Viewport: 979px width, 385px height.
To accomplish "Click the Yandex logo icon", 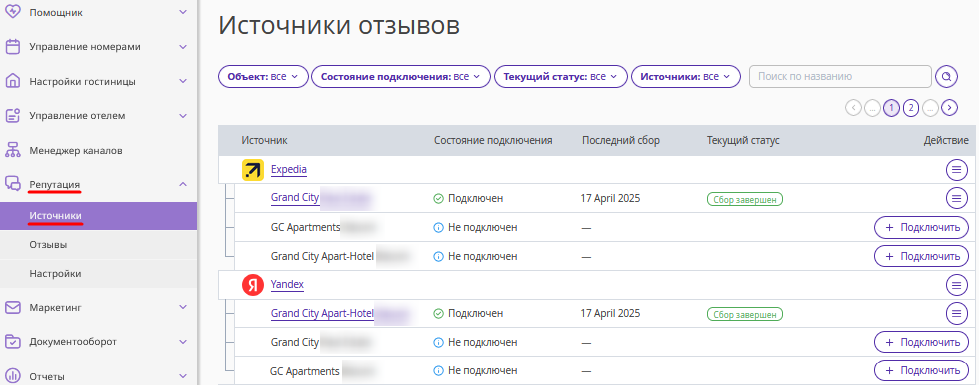I will point(253,285).
